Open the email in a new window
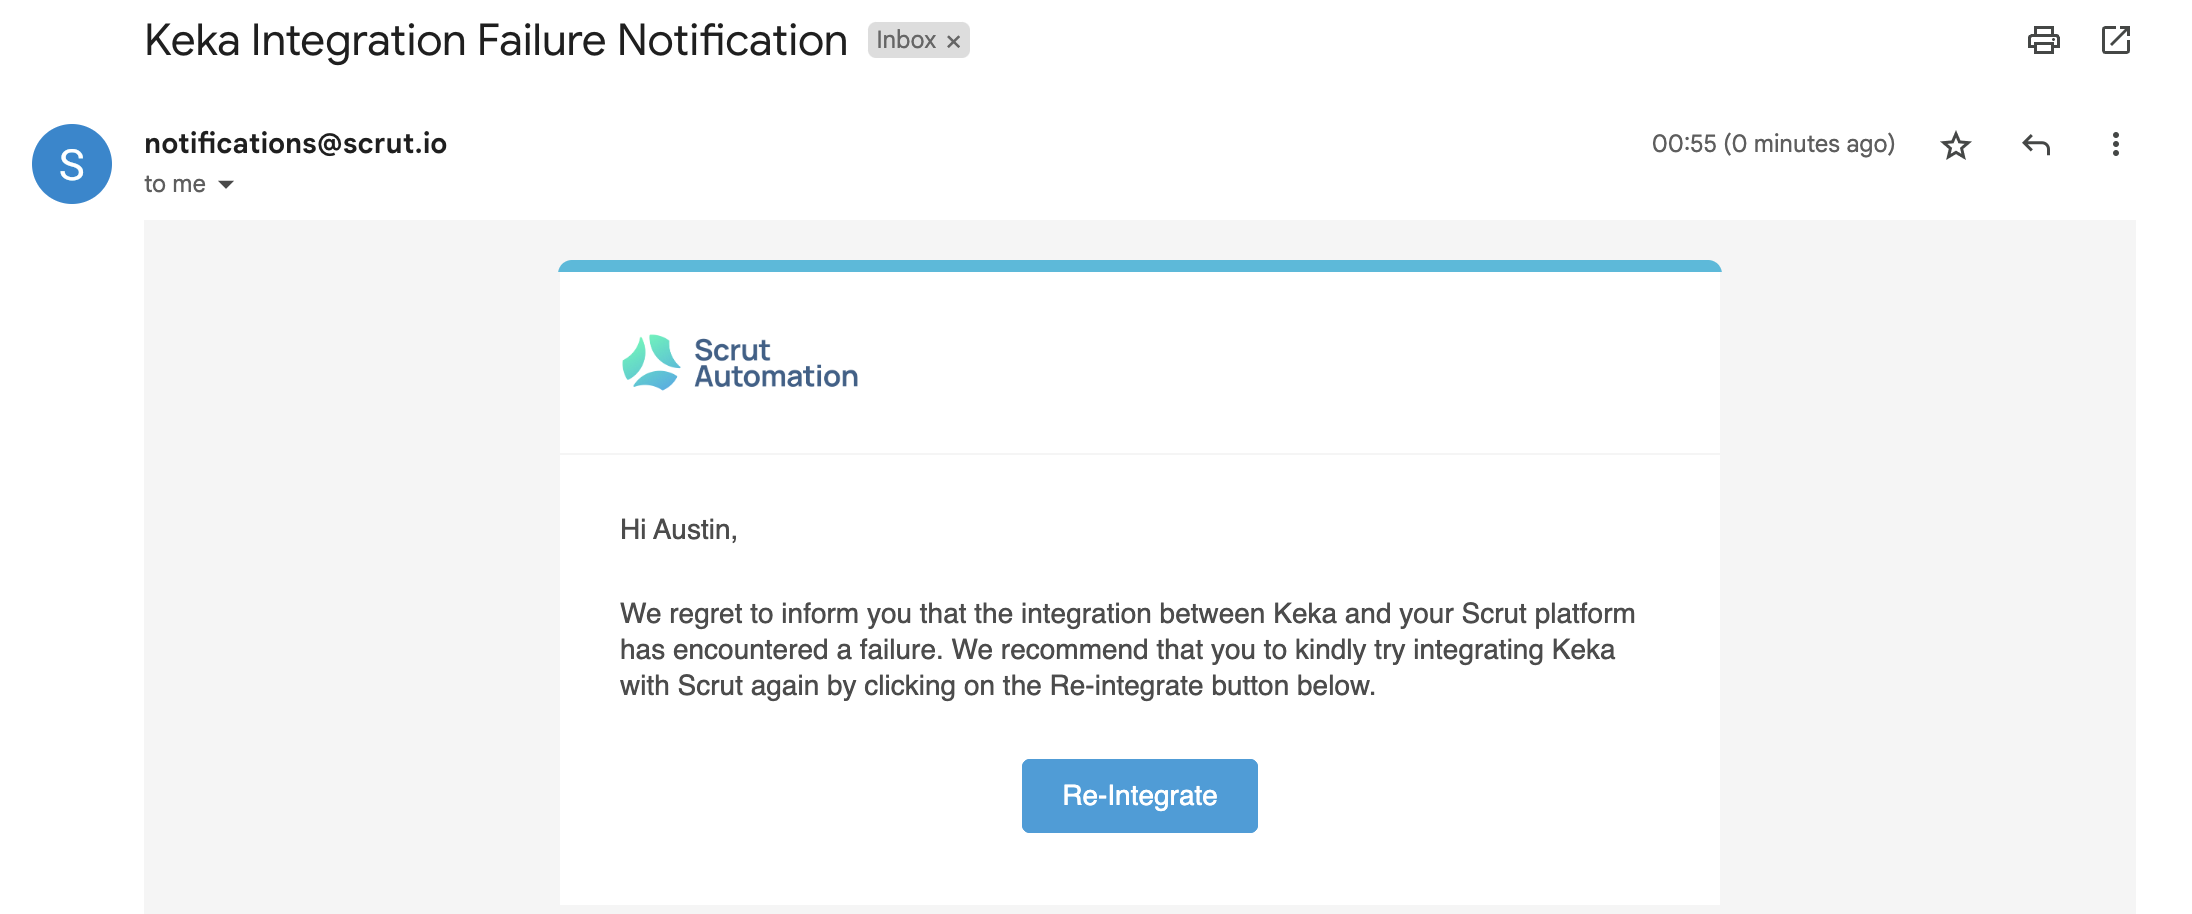Image resolution: width=2192 pixels, height=914 pixels. pos(2115,40)
